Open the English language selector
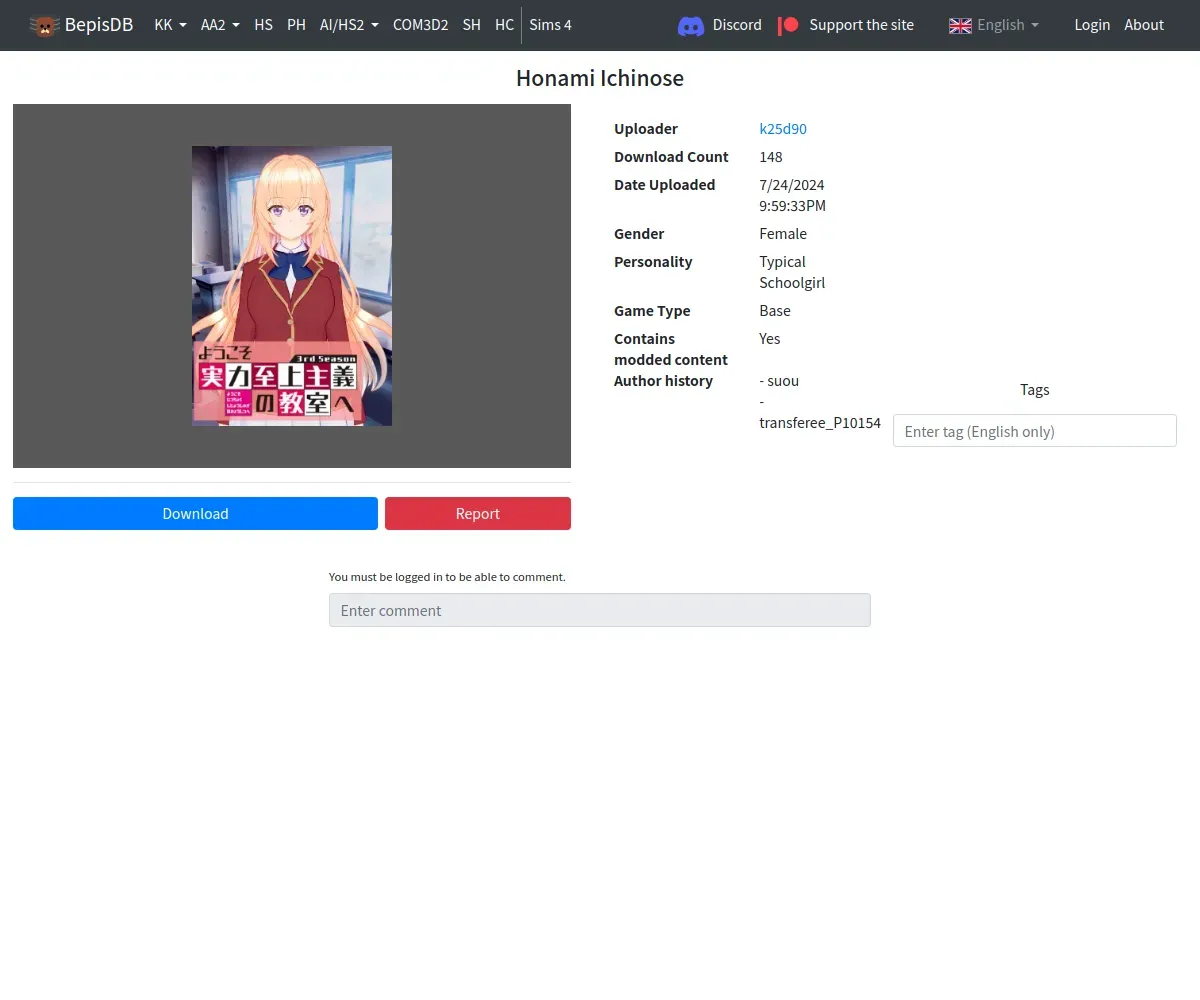 point(994,25)
